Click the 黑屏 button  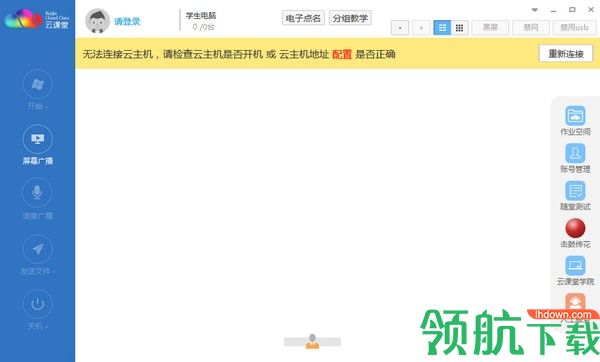tap(490, 28)
